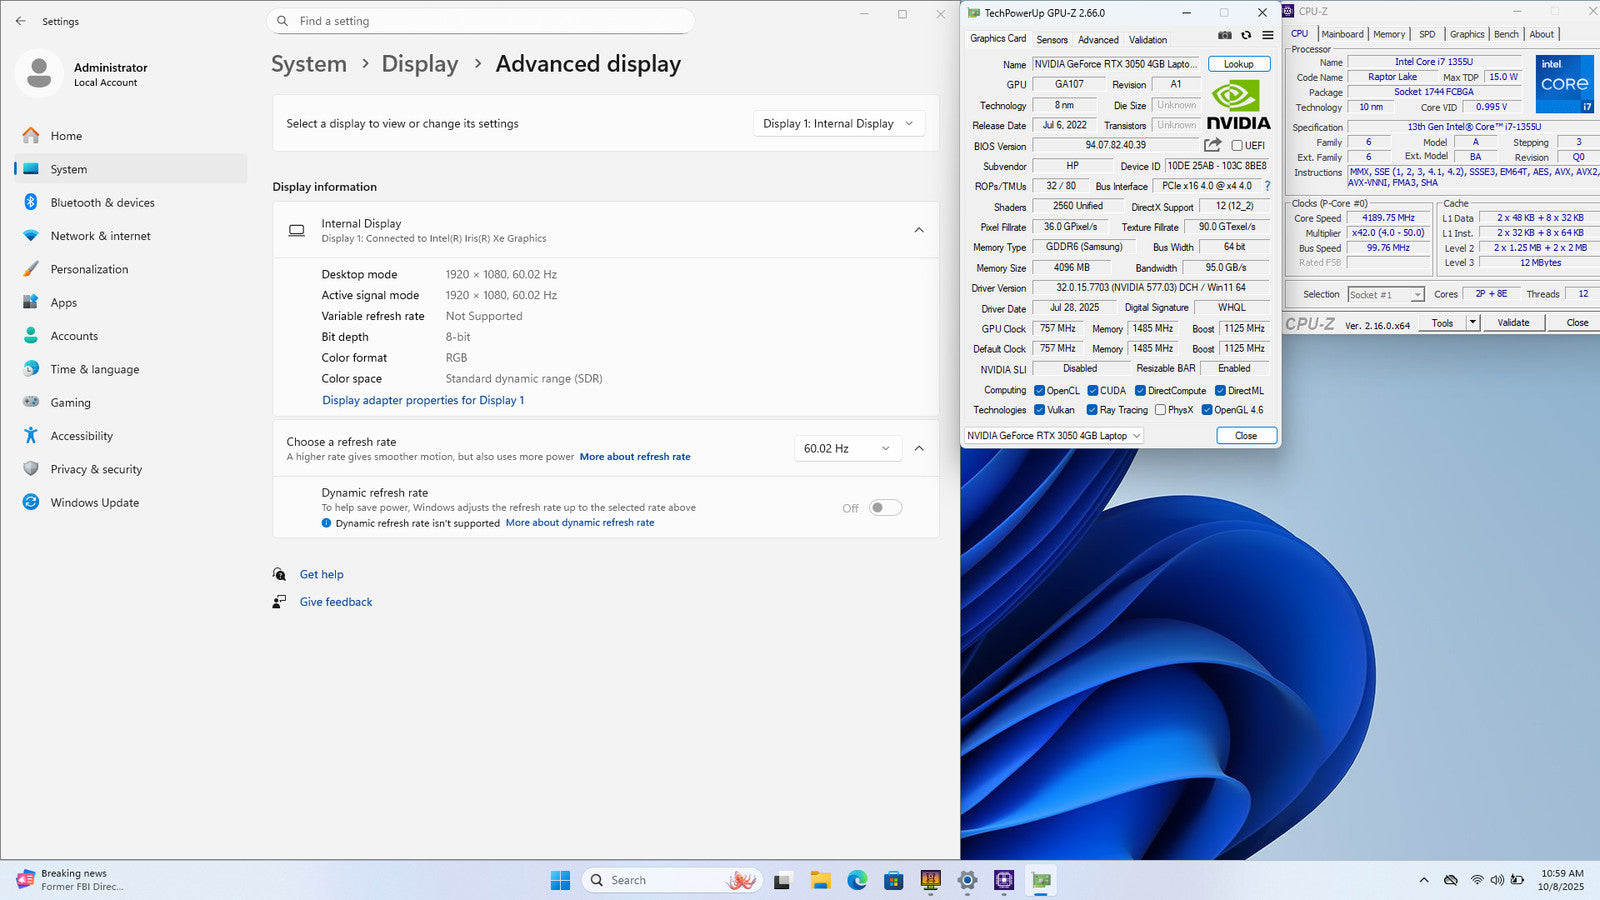The height and width of the screenshot is (900, 1600).
Task: Open Windows Update settings in the sidebar
Action: 94,503
